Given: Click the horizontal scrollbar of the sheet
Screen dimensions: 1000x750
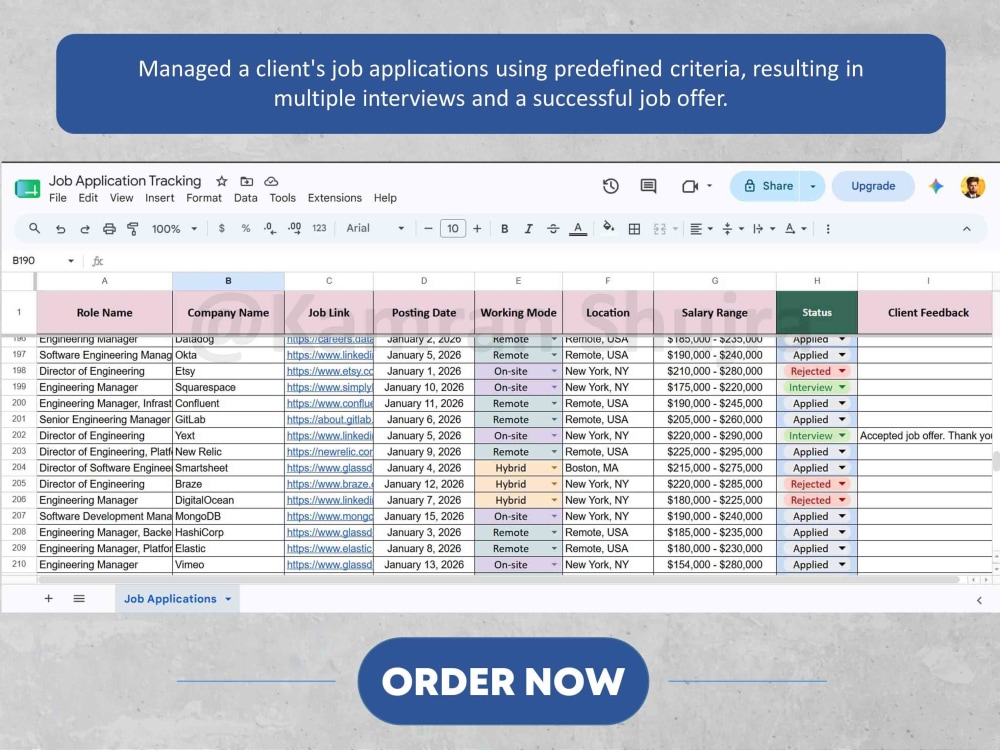Looking at the screenshot, I should click(x=499, y=580).
